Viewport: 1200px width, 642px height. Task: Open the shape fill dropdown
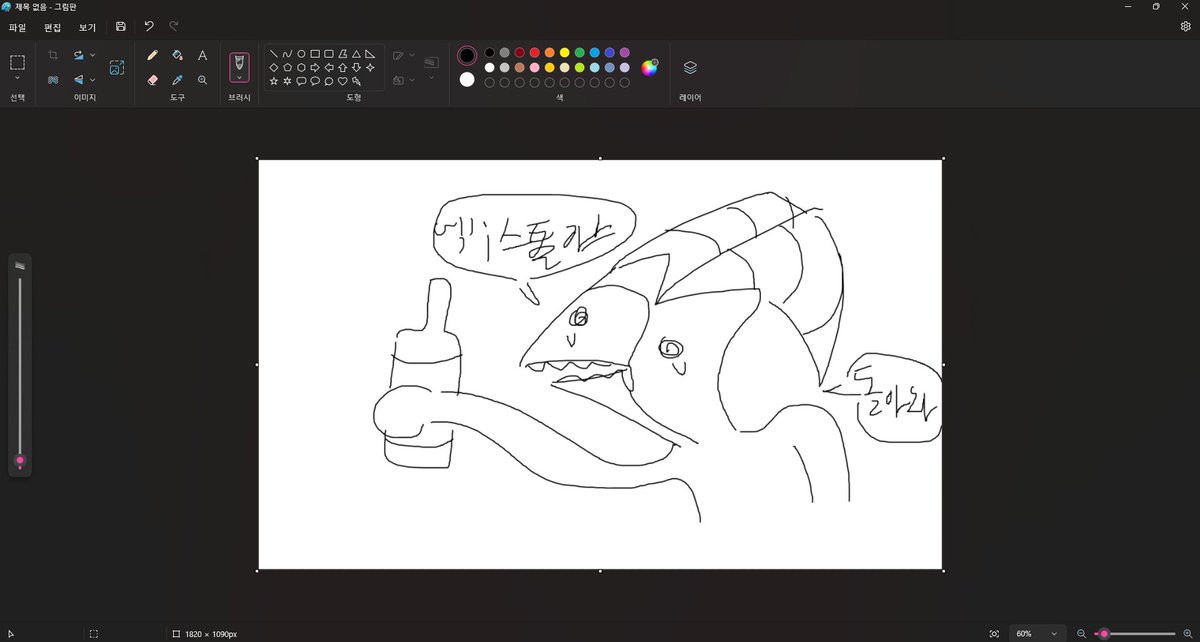coord(412,79)
